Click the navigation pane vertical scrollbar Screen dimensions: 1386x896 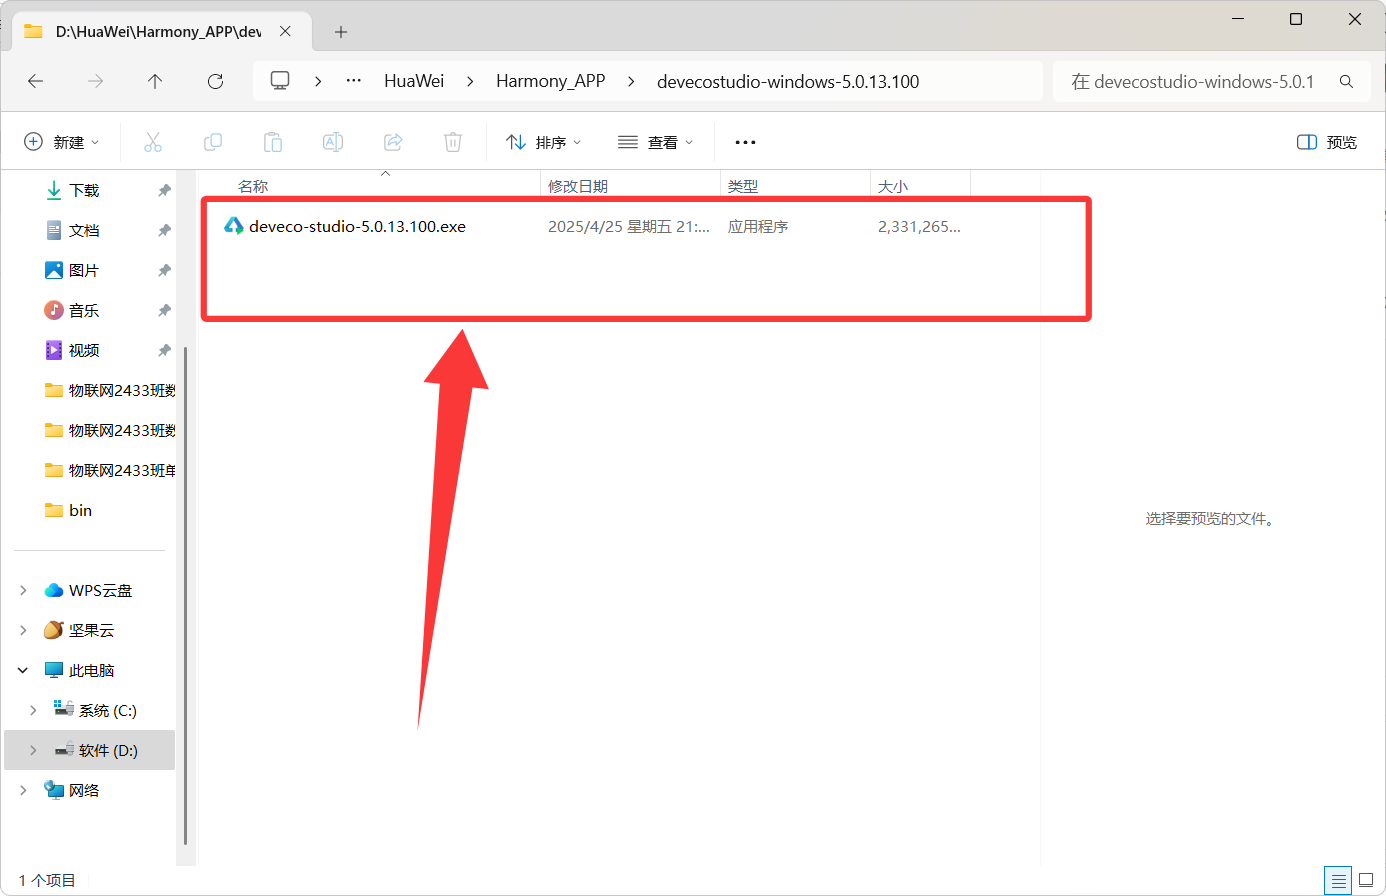[185, 595]
